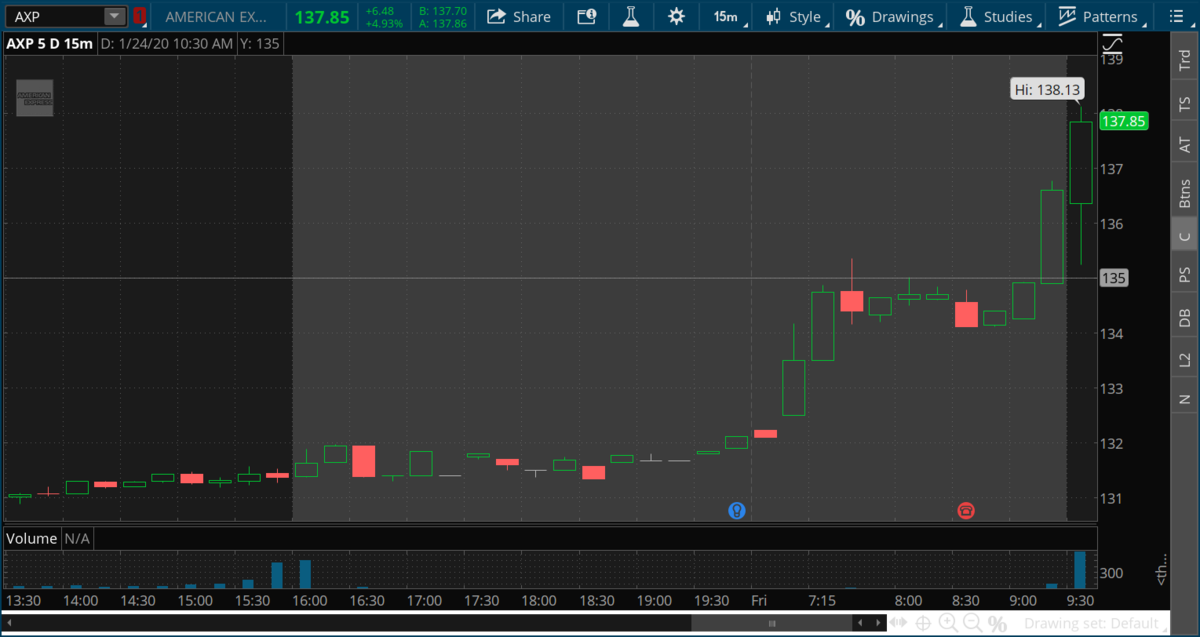Select the C sidebar tab
The height and width of the screenshot is (637, 1200).
point(1185,236)
